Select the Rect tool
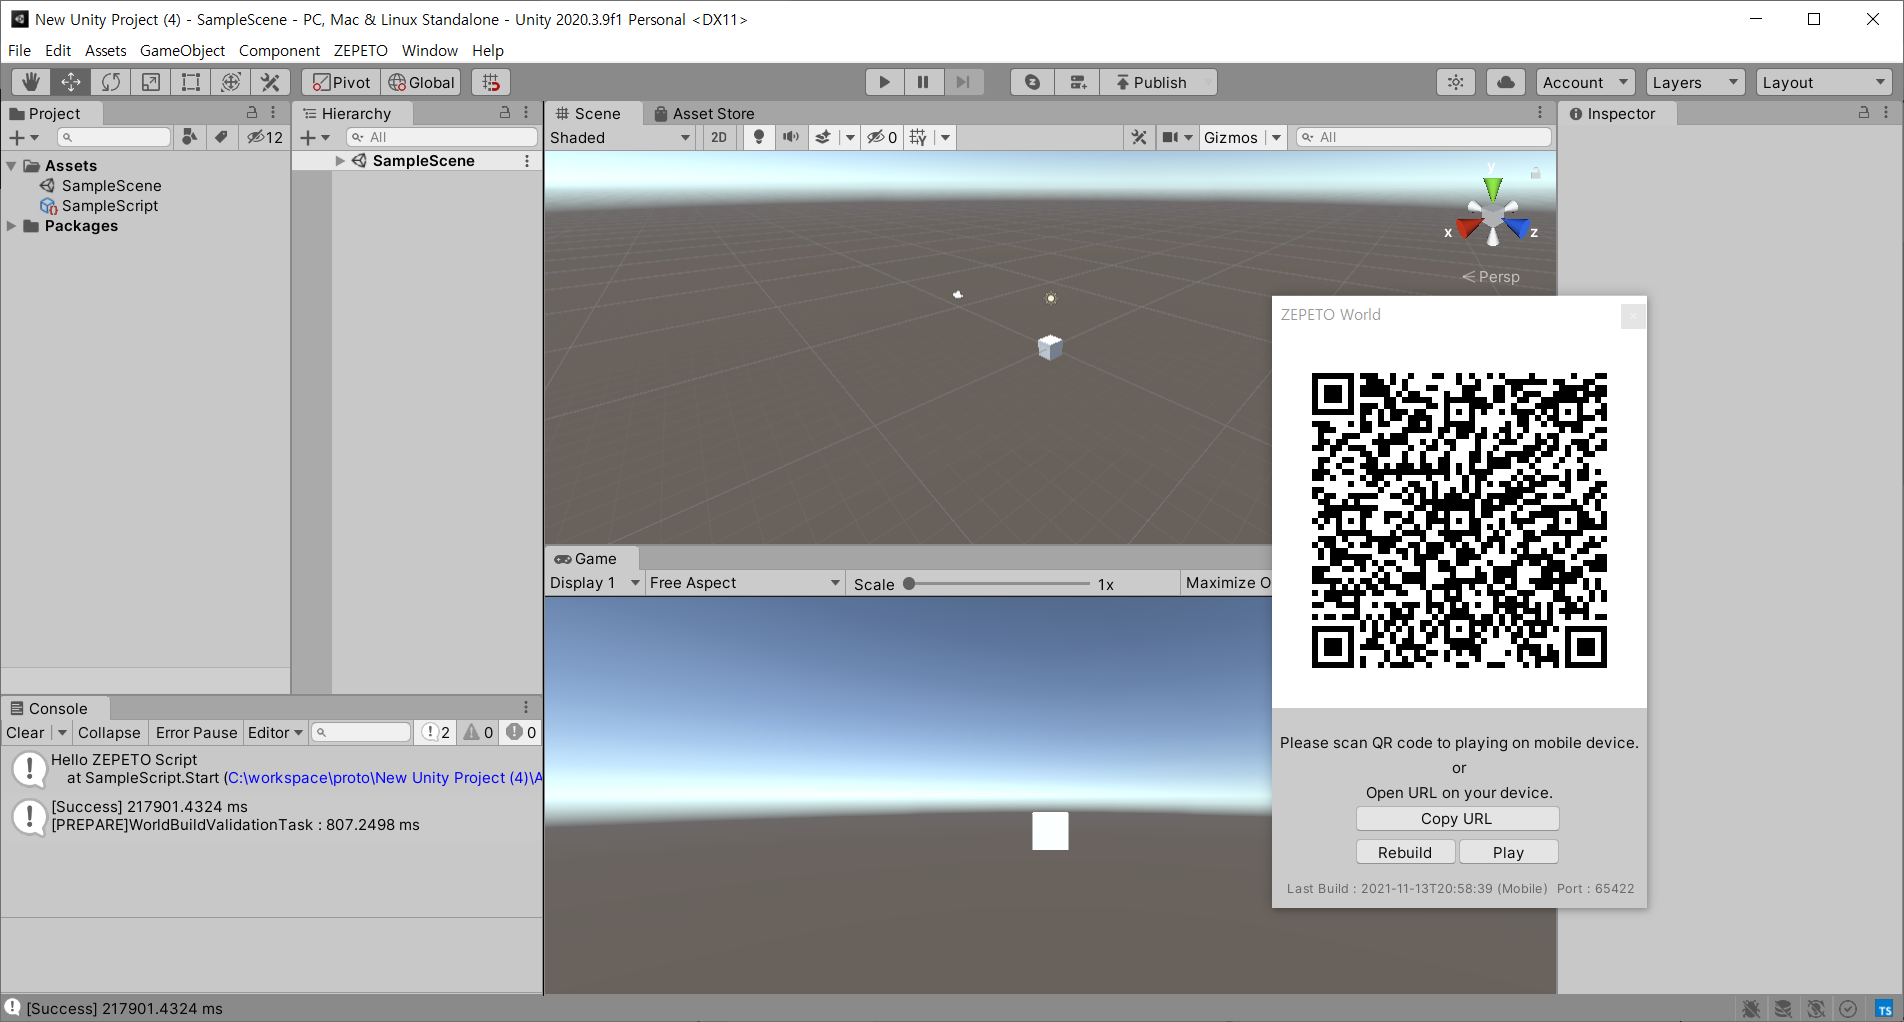Viewport: 1904px width, 1022px height. pos(191,82)
